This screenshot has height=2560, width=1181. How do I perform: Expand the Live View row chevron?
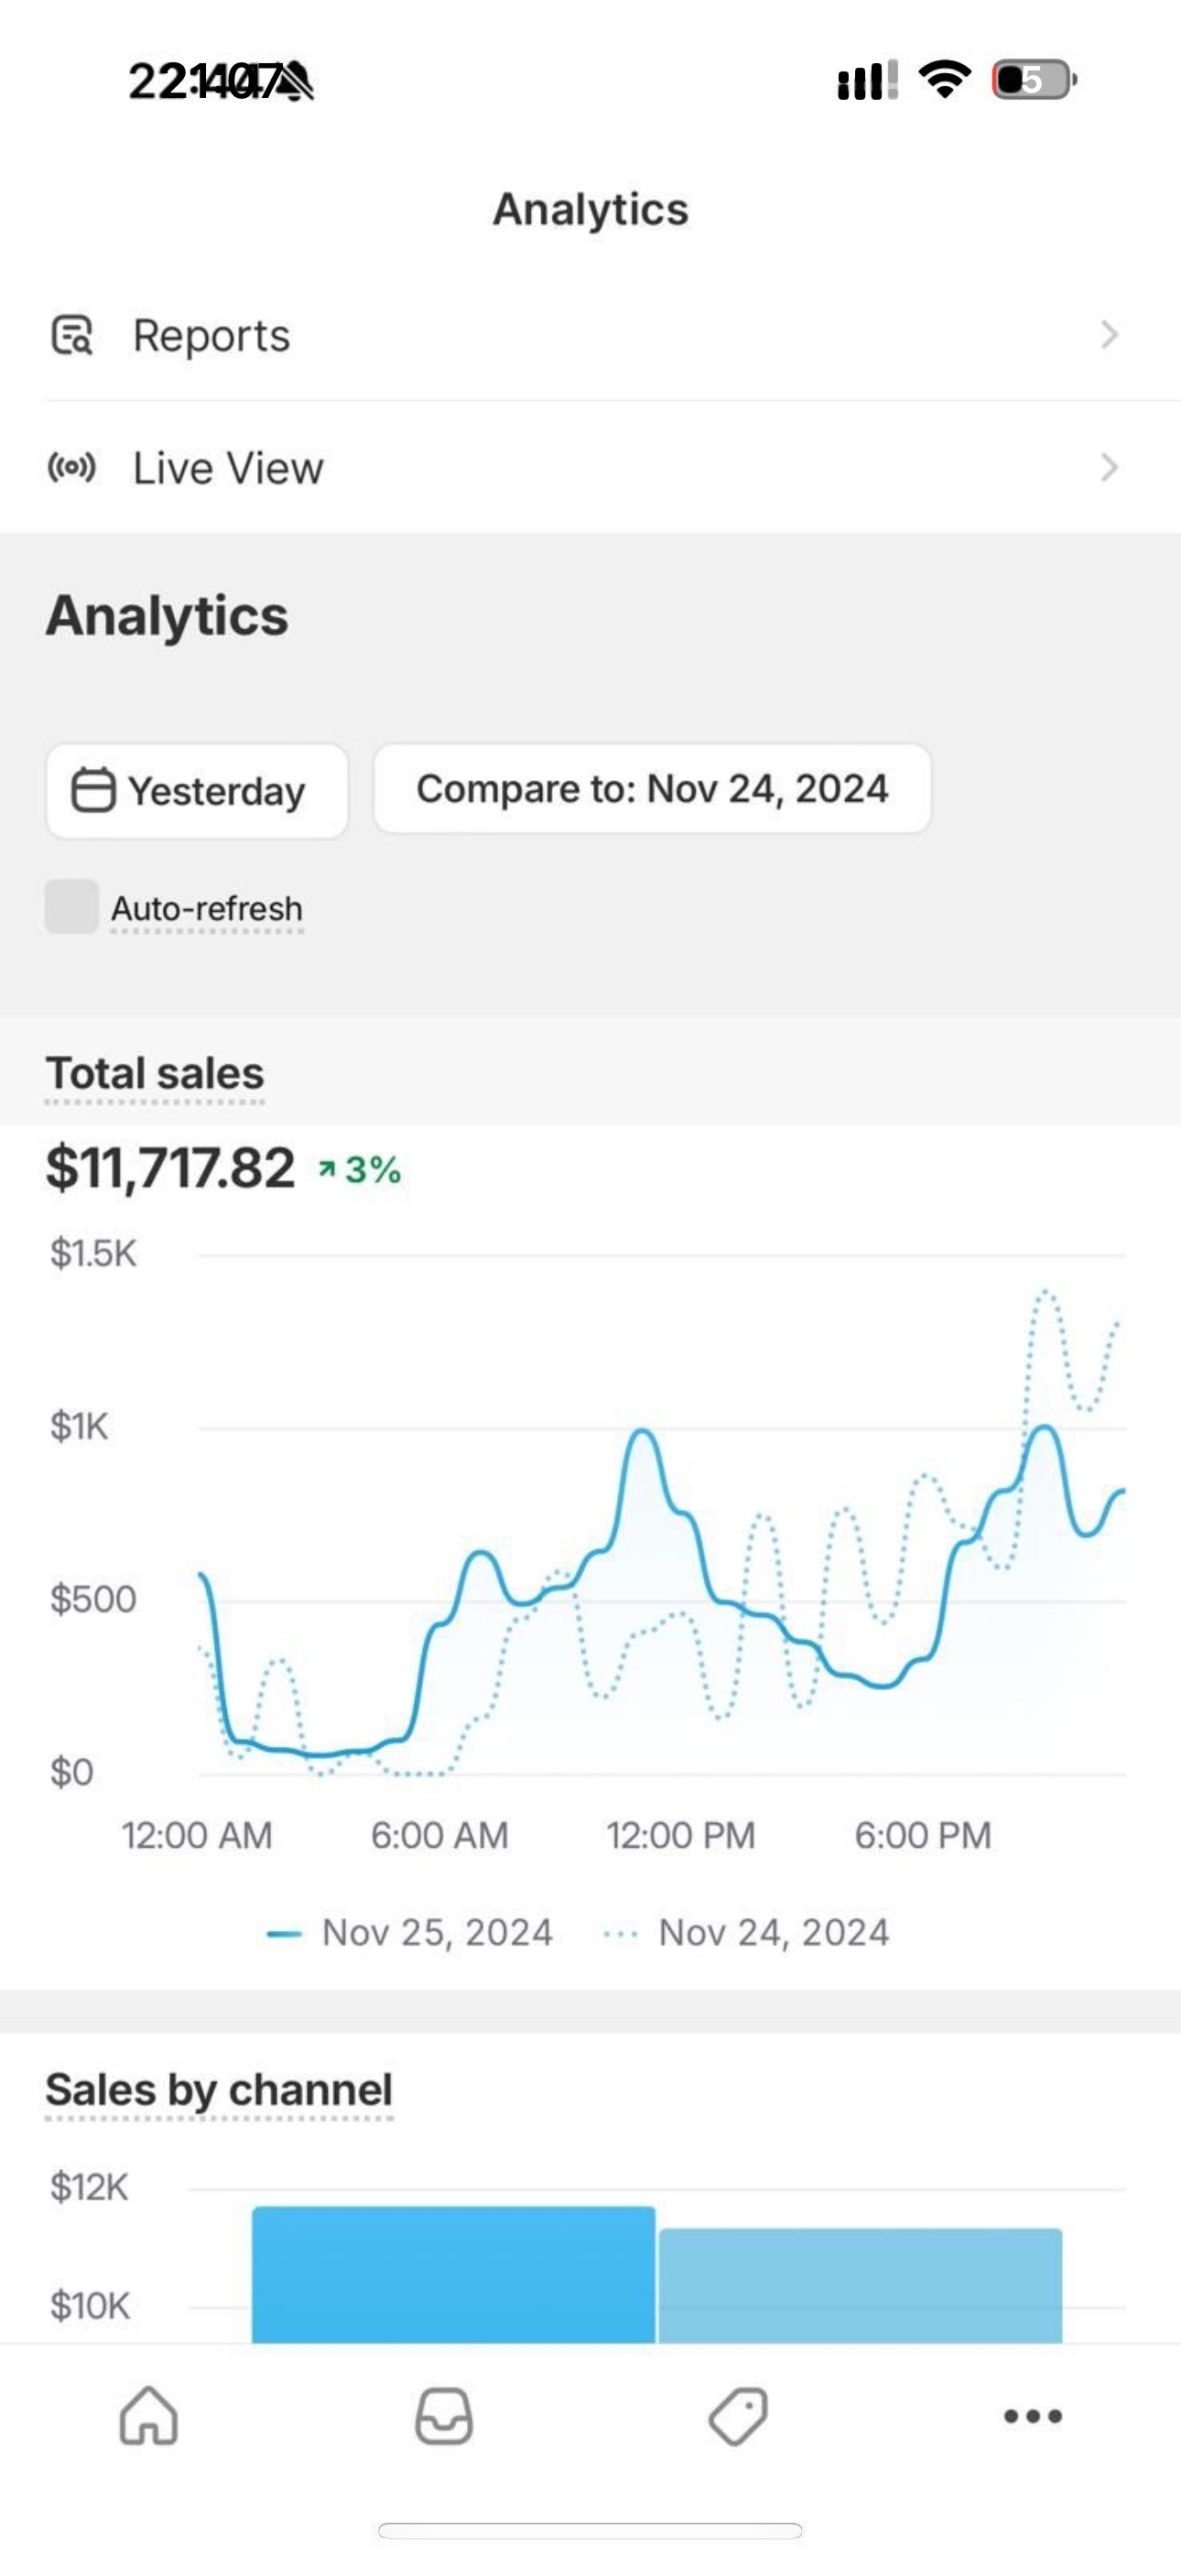click(x=1108, y=467)
